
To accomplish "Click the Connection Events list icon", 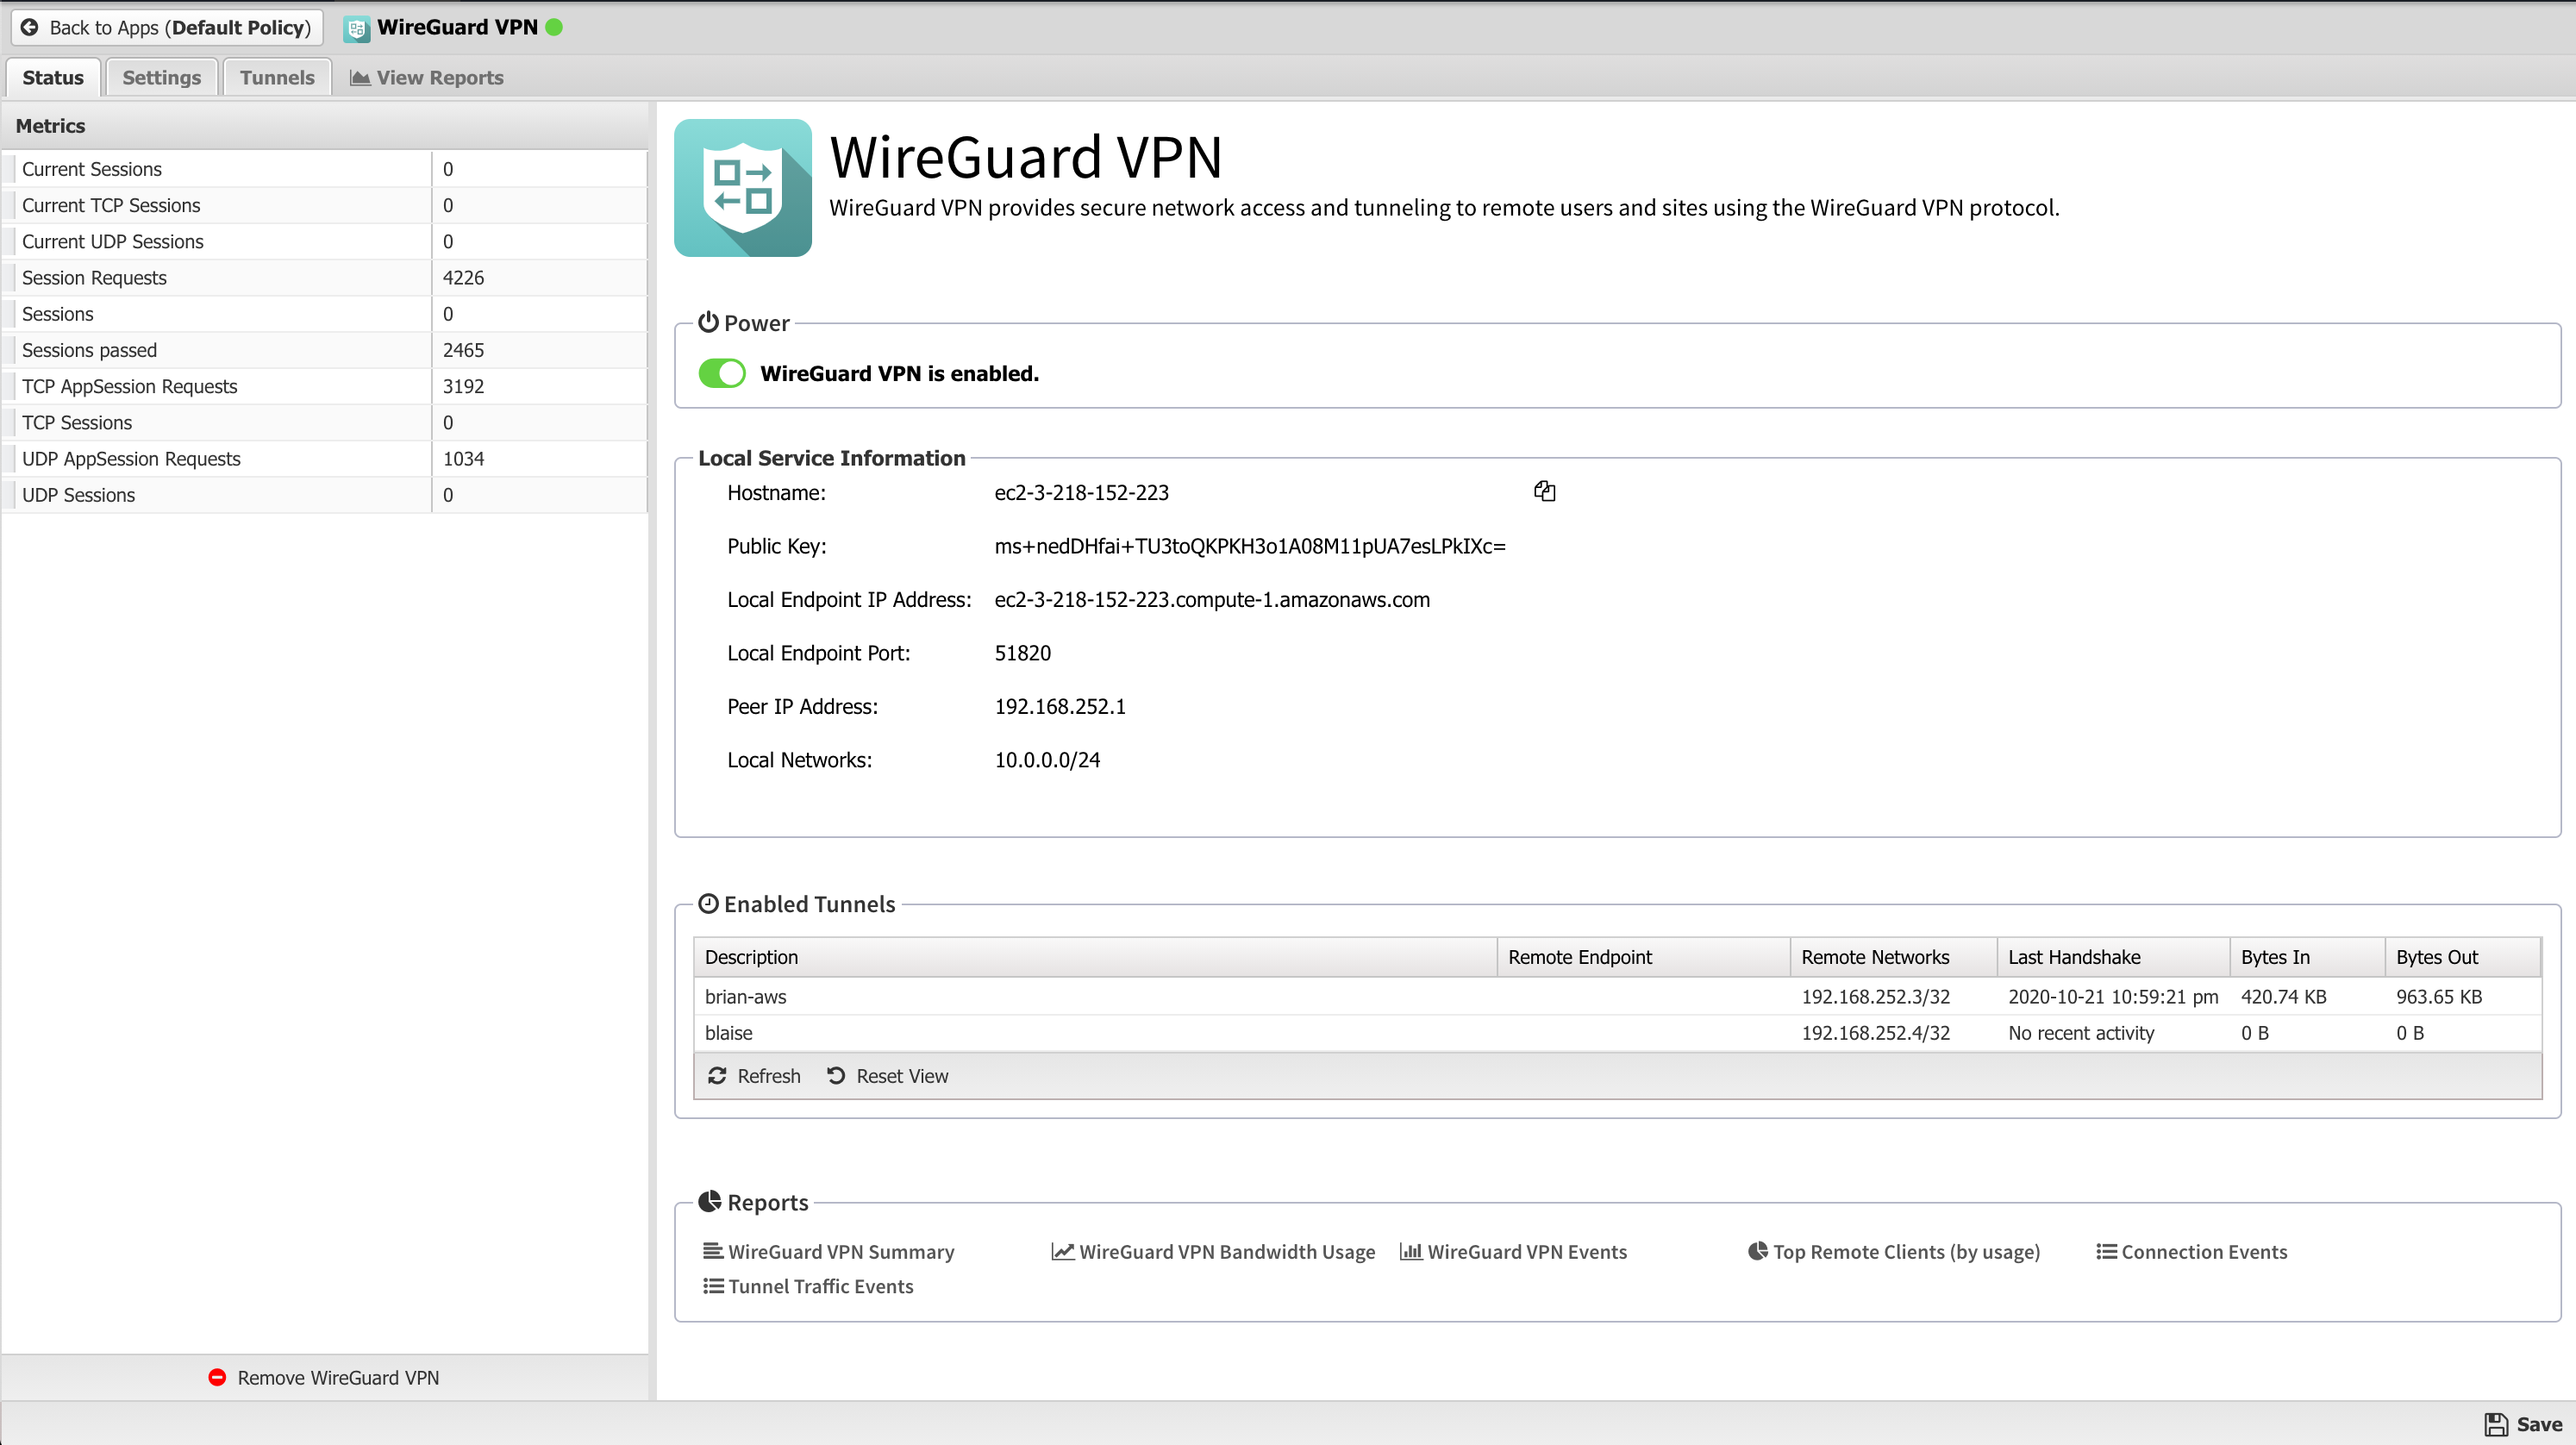I will coord(2106,1251).
